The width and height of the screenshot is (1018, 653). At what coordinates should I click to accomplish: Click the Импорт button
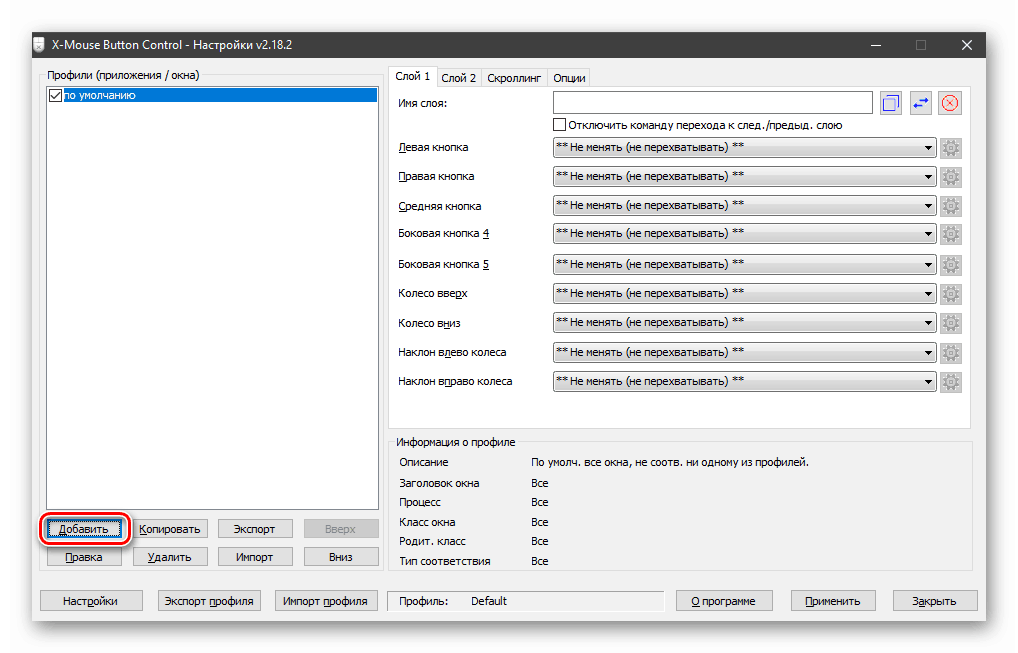tap(254, 557)
